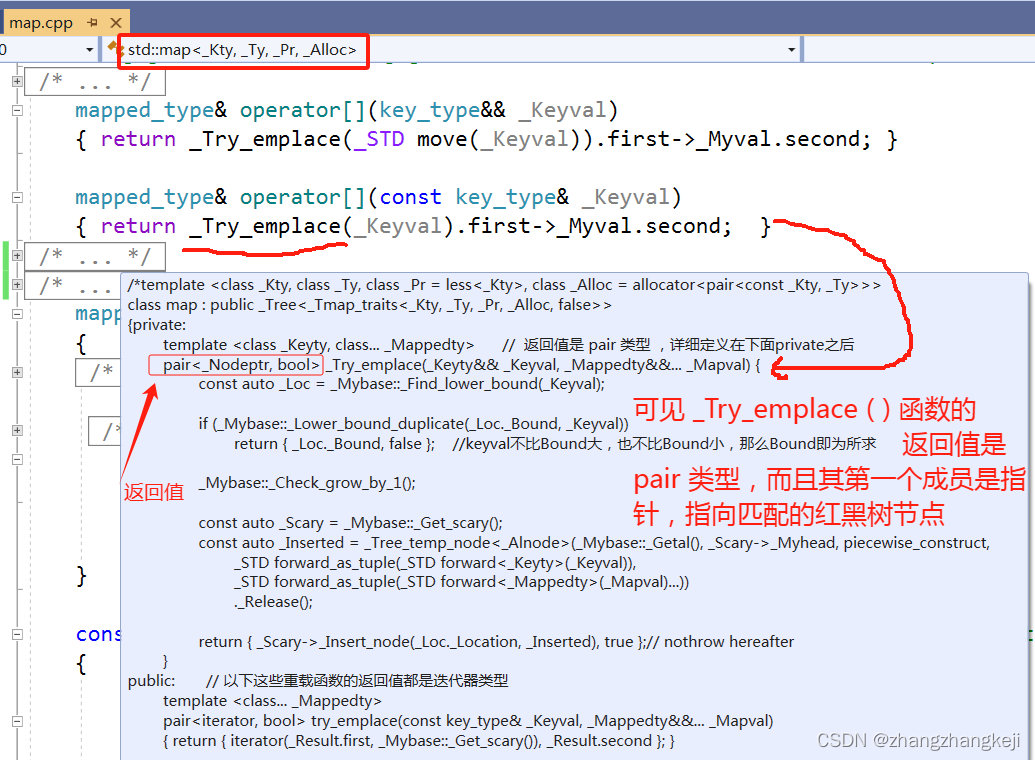Viewport: 1035px width, 760px height.
Task: Collapse the operator[](key_type&& _Keyval) function
Action: click(x=17, y=110)
